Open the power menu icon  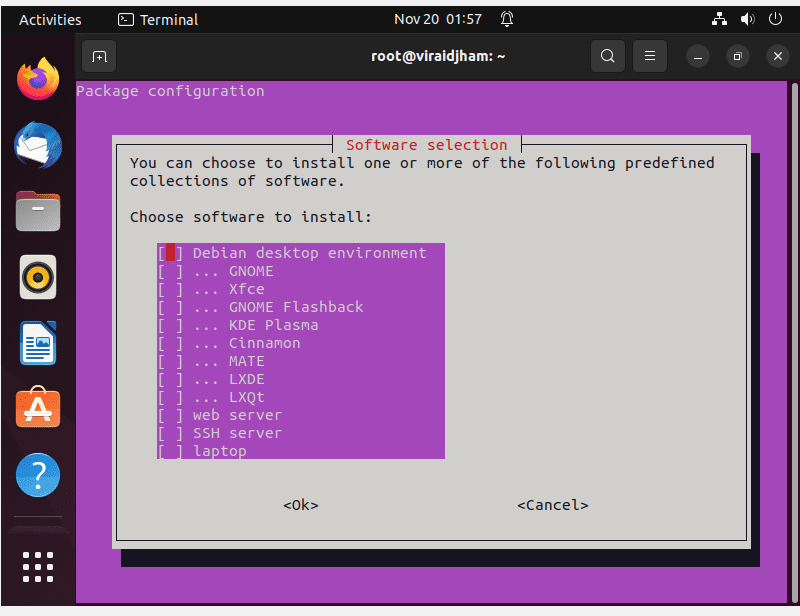776,19
